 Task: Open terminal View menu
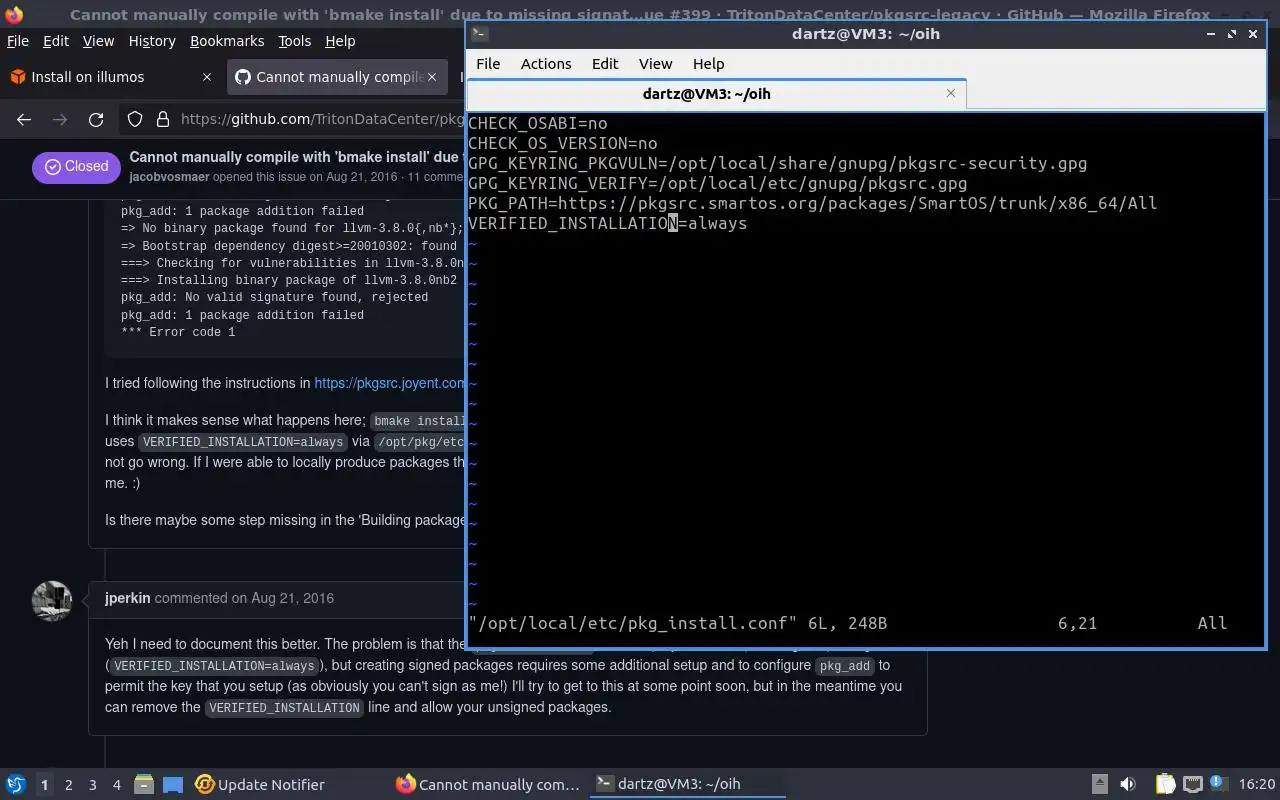click(x=655, y=63)
